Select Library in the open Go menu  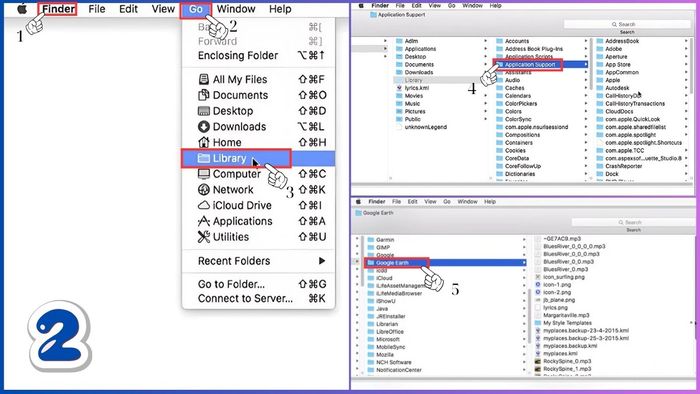click(x=258, y=158)
